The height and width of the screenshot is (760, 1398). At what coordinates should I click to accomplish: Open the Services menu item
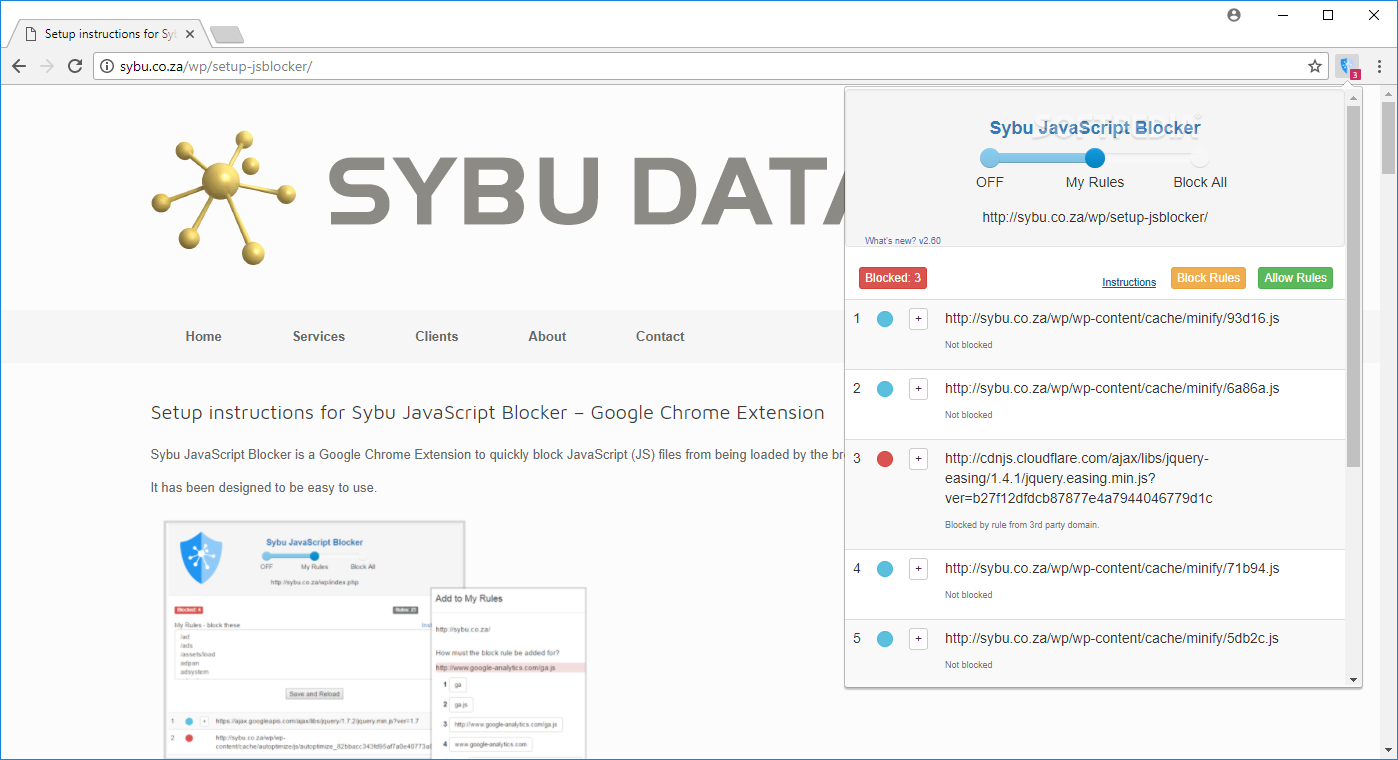coord(319,336)
